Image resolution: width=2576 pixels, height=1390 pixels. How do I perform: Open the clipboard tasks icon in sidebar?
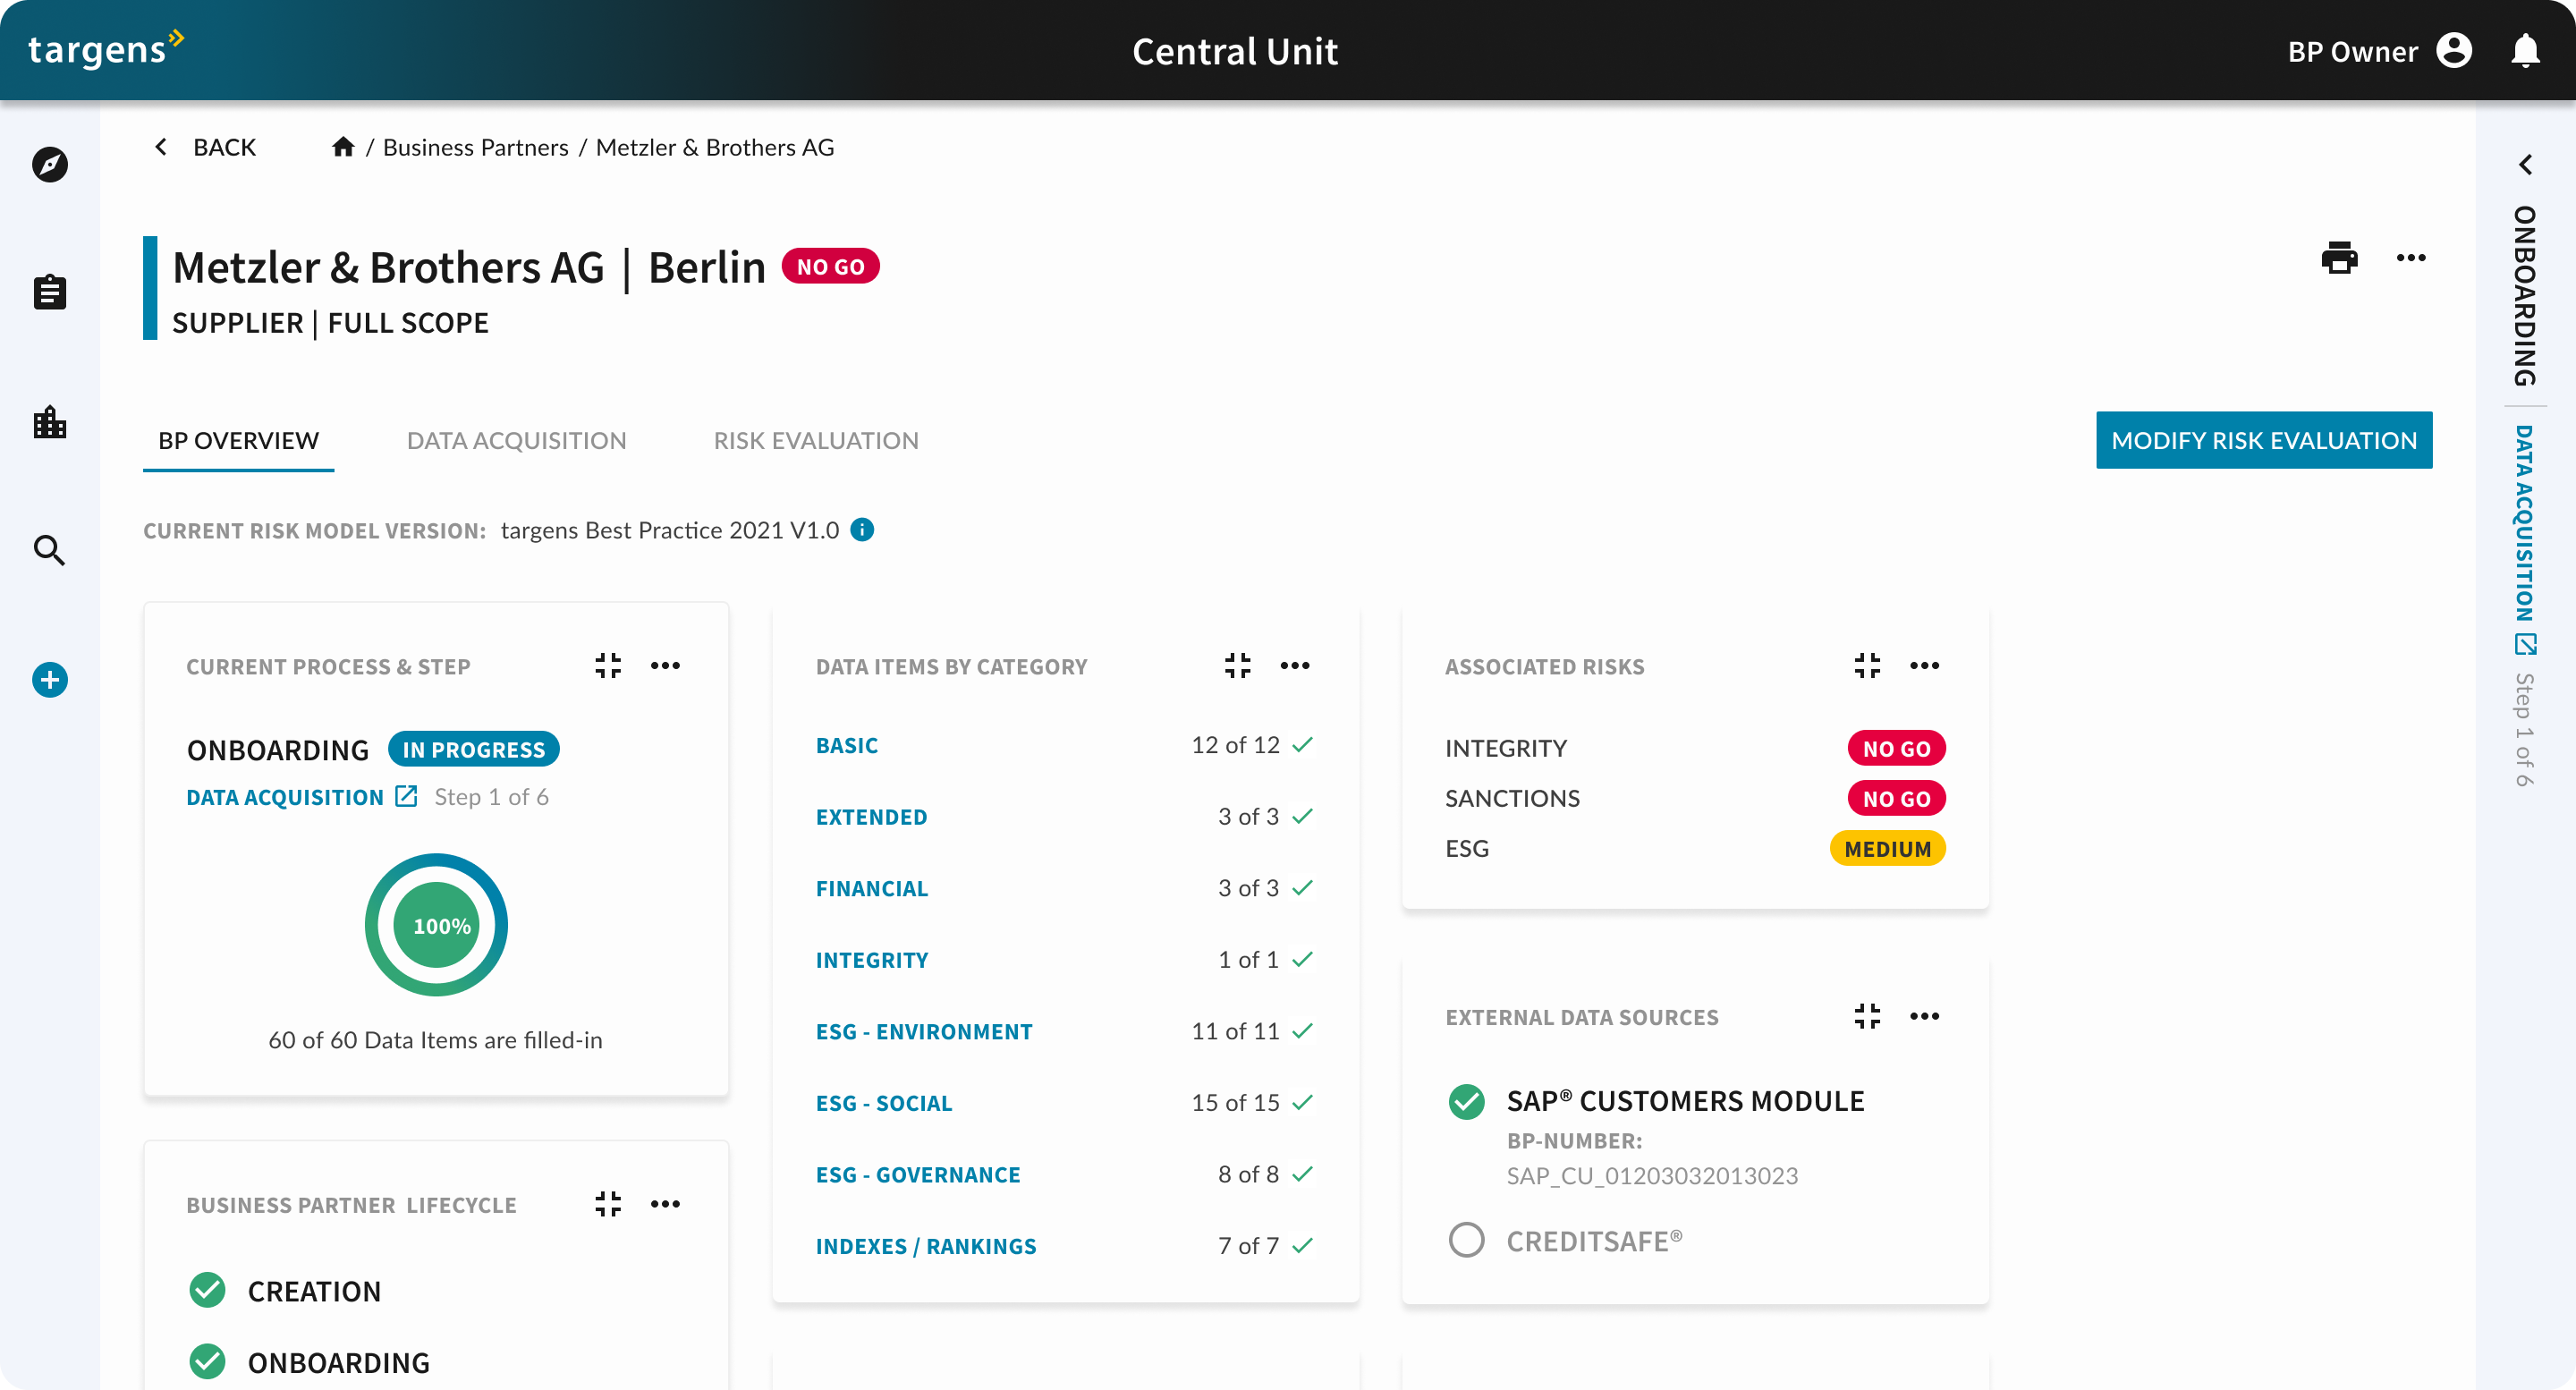coord(49,292)
